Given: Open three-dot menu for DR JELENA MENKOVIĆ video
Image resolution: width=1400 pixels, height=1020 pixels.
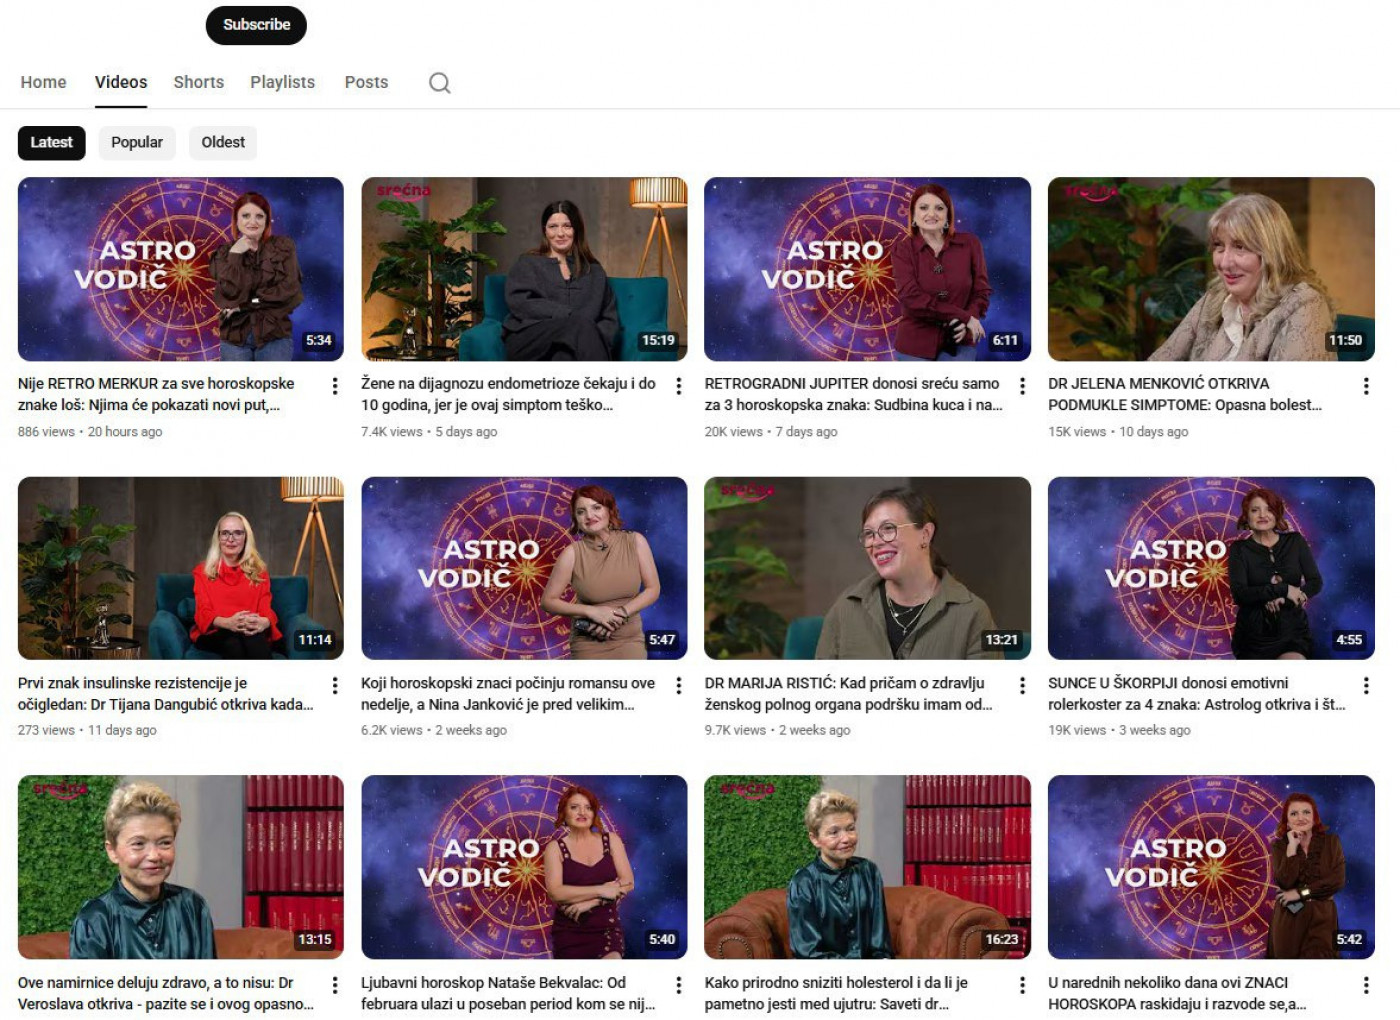Looking at the screenshot, I should 1366,386.
